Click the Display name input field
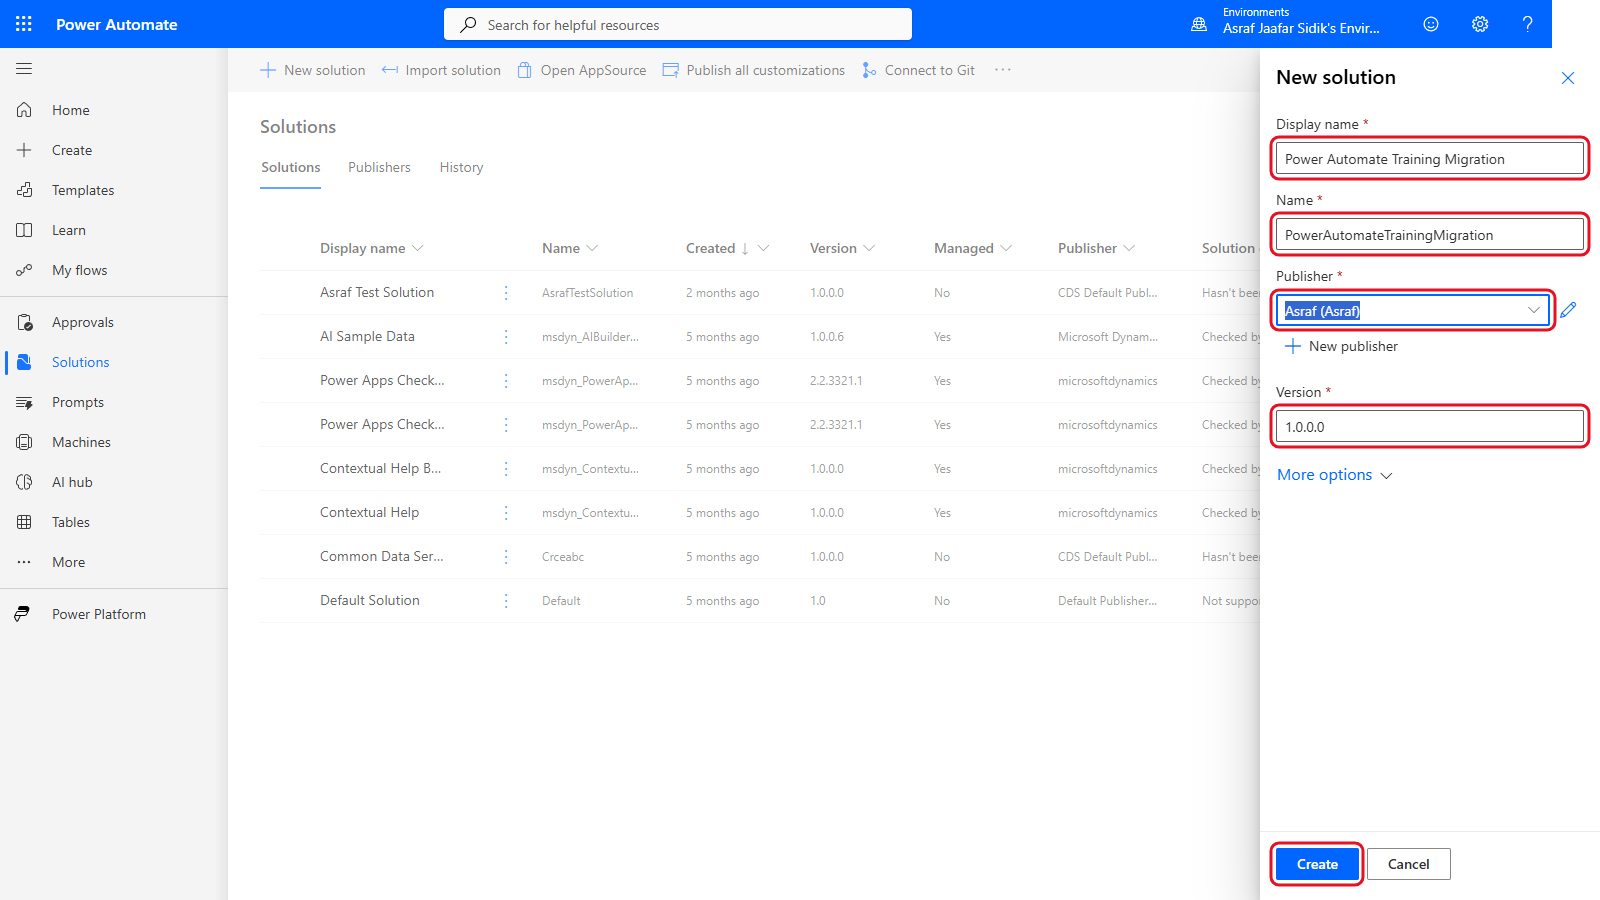 point(1430,158)
